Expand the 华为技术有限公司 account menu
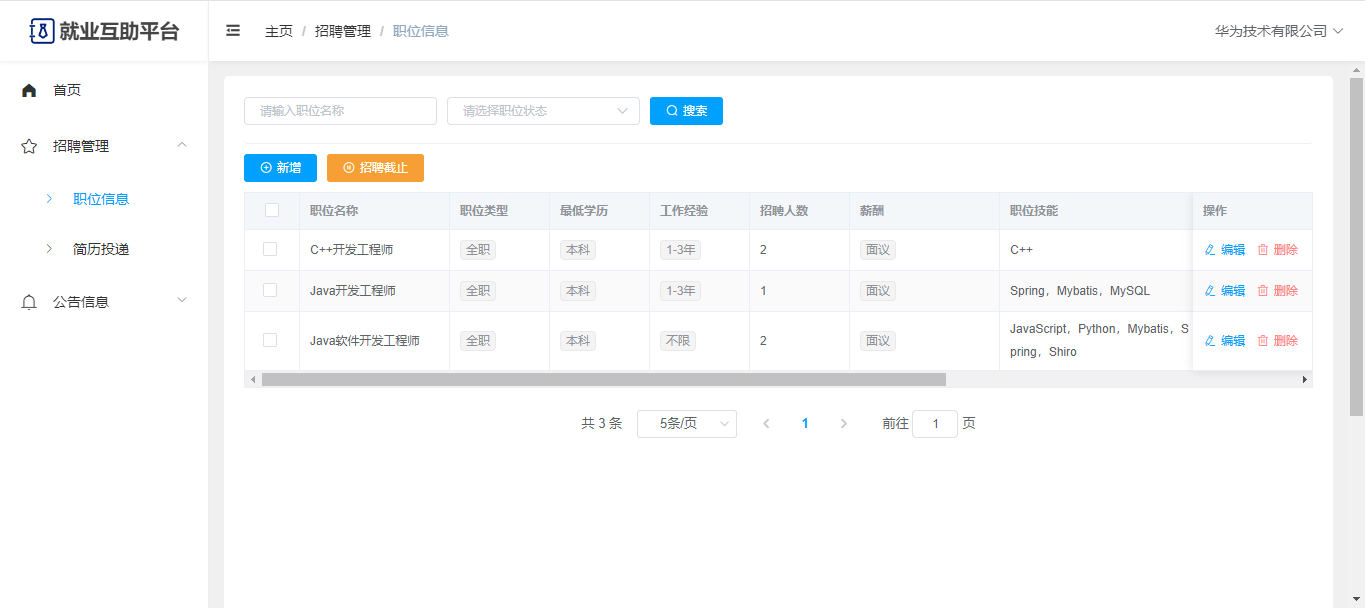Screen dimensions: 1365x608 click(1278, 31)
